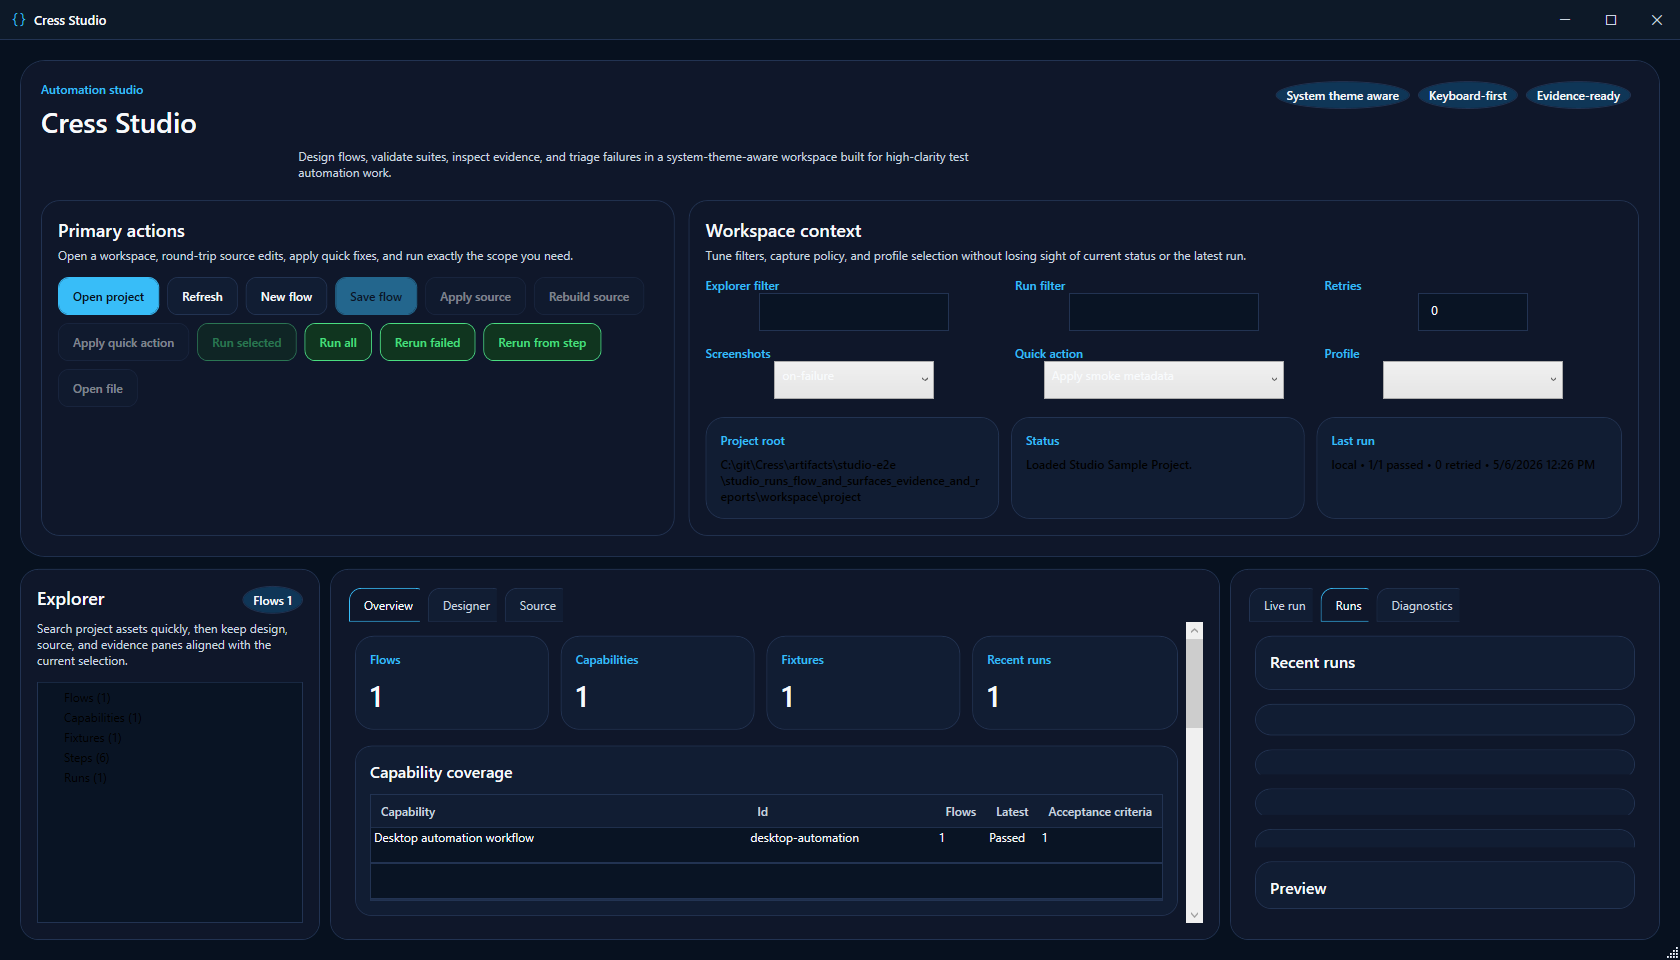Click the Open file button
Screen dimensions: 1680x960
pos(98,389)
